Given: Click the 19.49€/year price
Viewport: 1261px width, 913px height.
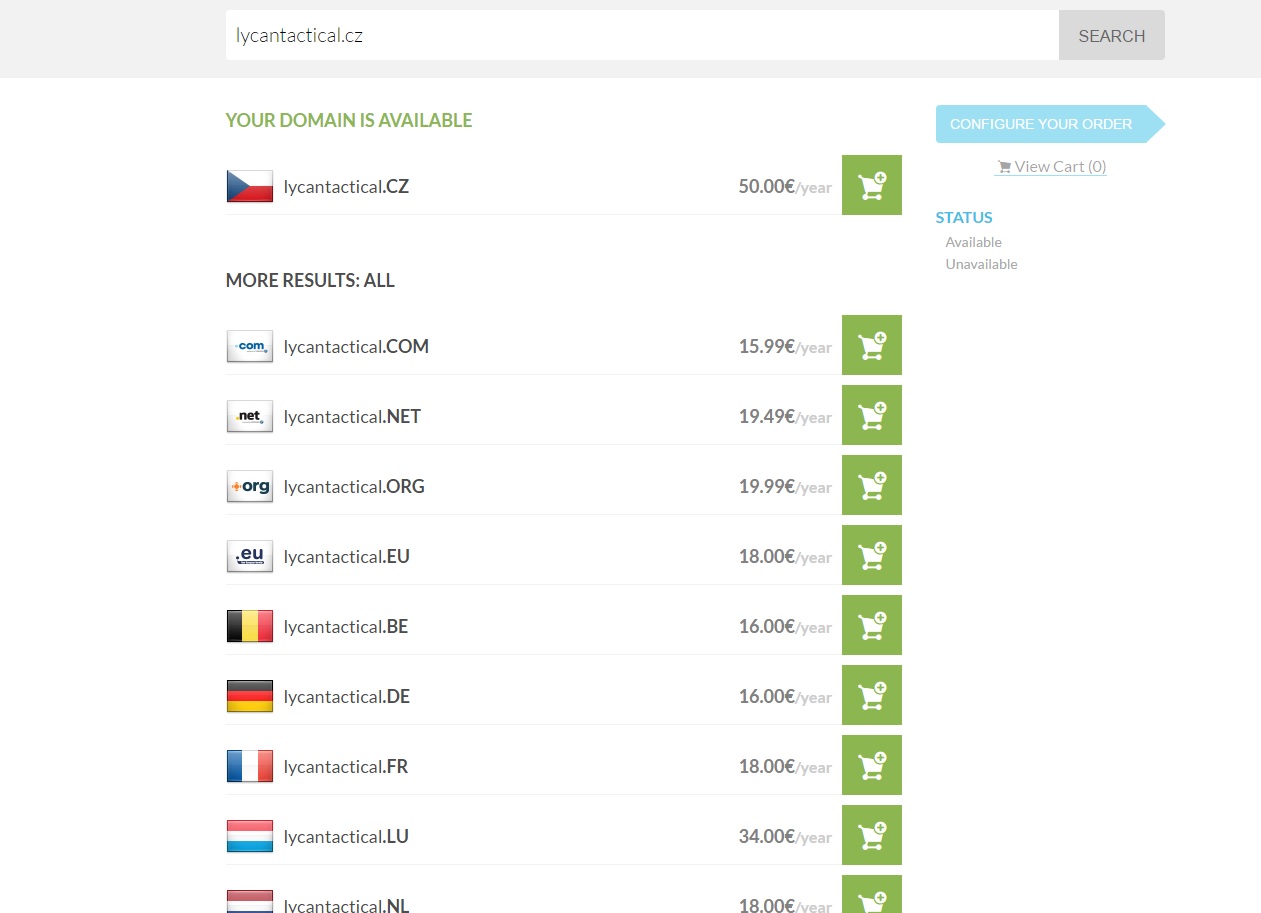Looking at the screenshot, I should 785,416.
